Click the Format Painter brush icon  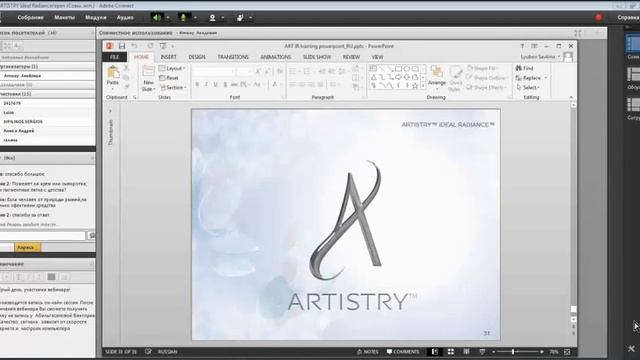127,87
